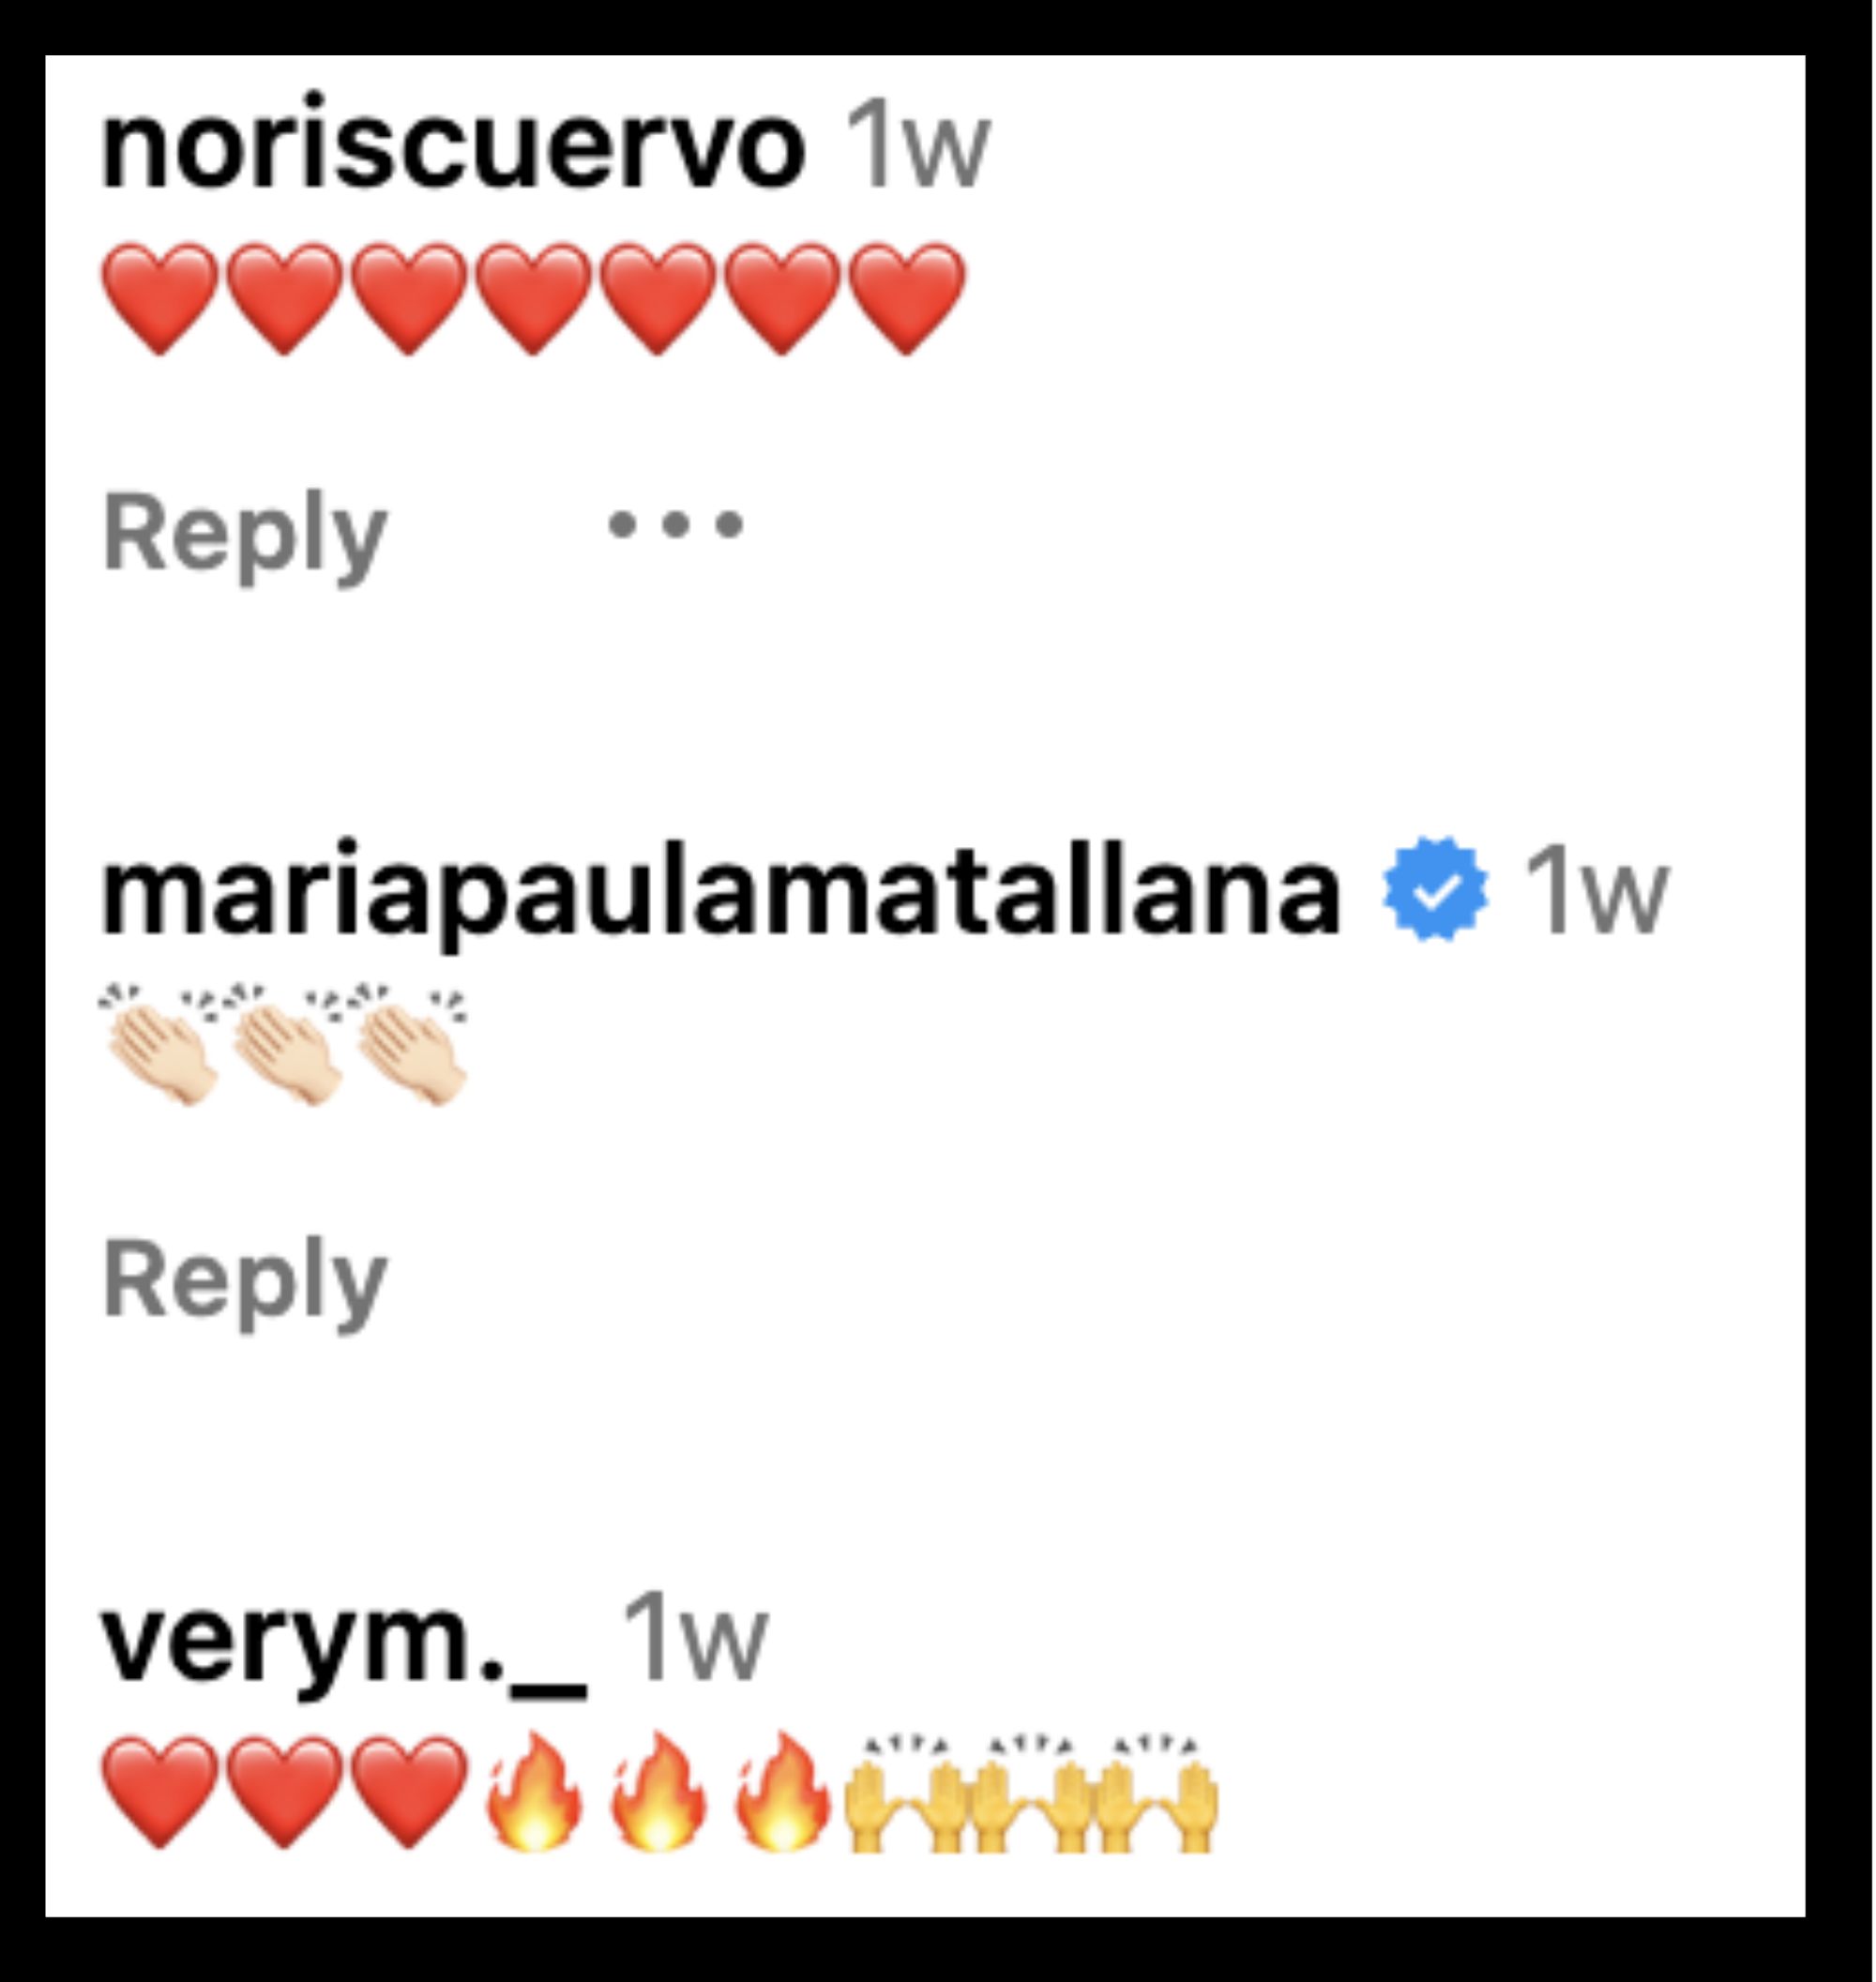Click the fourth heart in noriscuervo's comment

pos(534,298)
